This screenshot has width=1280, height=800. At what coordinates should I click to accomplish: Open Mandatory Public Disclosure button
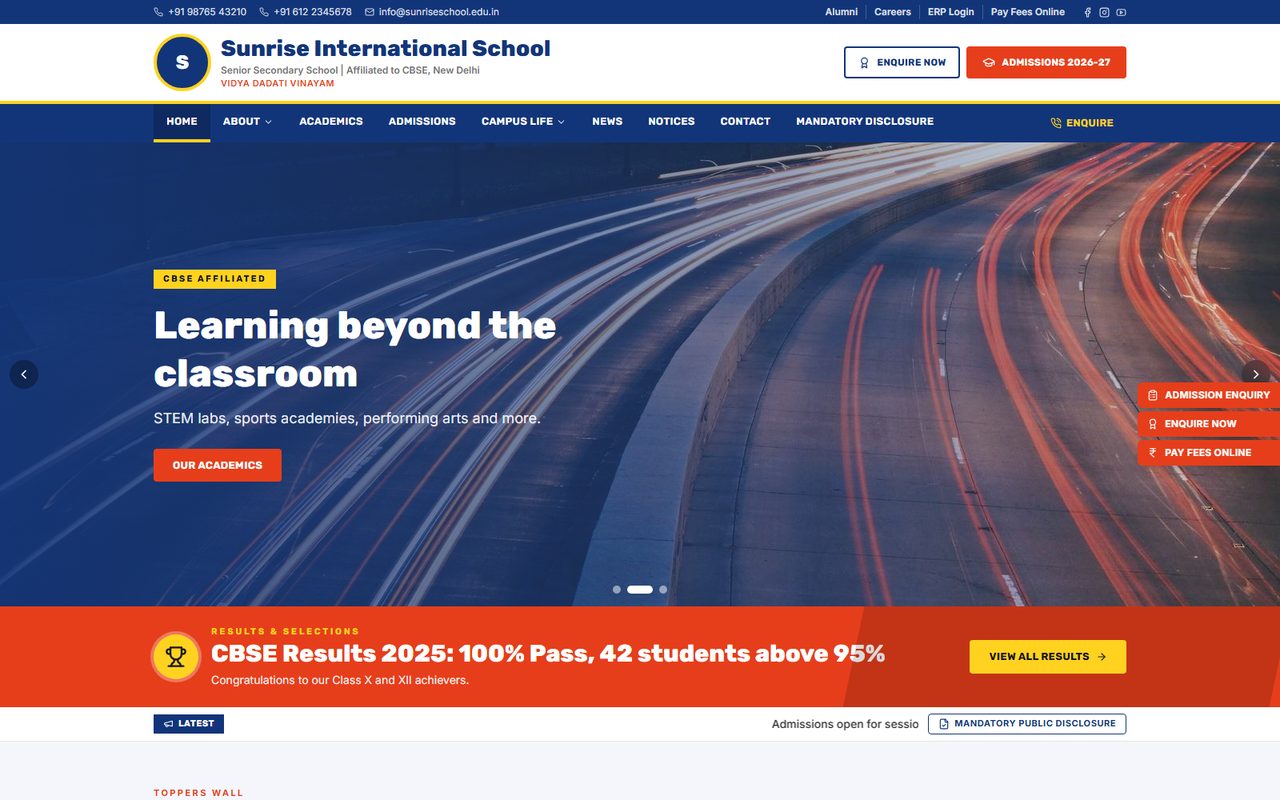coord(1027,724)
